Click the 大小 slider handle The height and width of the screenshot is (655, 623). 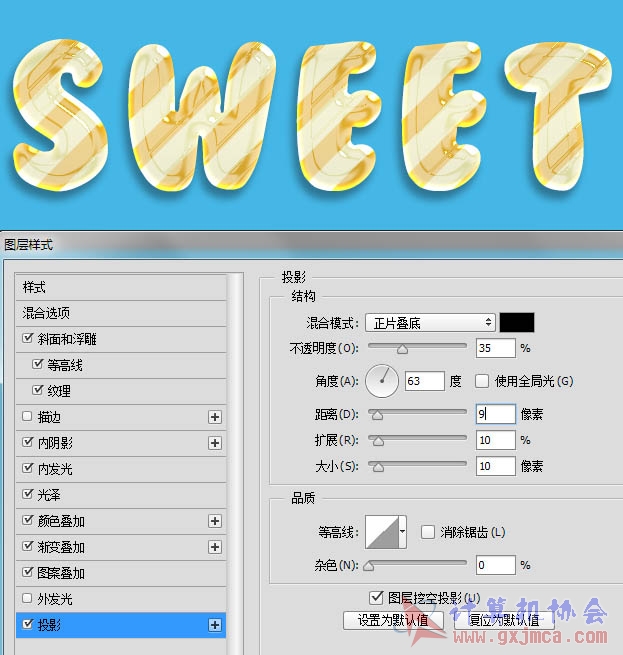pos(378,467)
